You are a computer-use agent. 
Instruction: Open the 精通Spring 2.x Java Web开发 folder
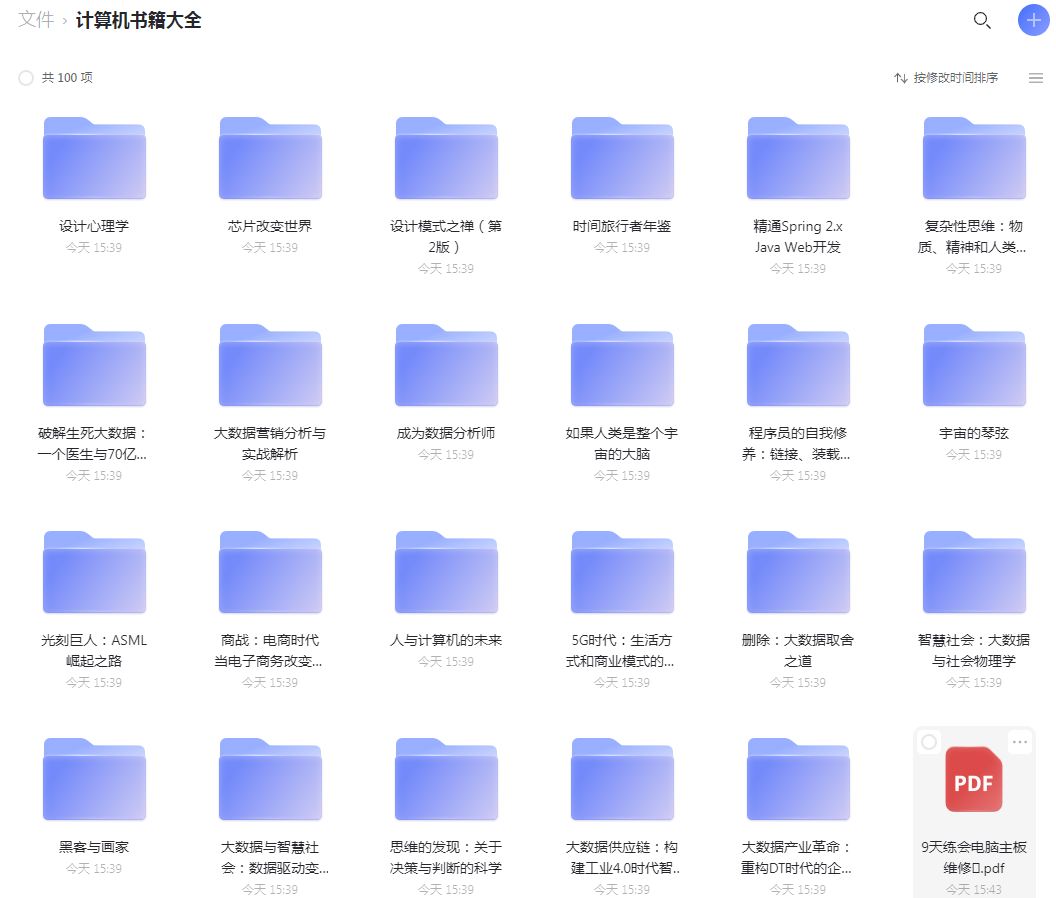click(798, 159)
